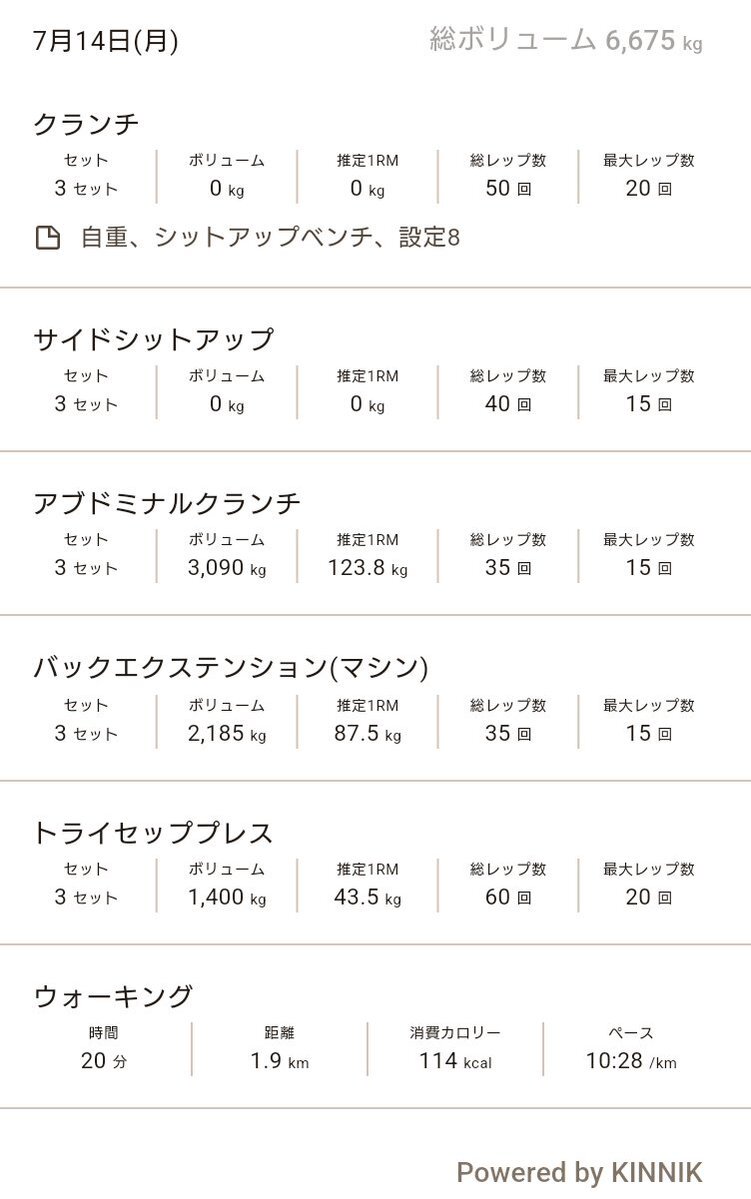The width and height of the screenshot is (751, 1199).
Task: Click バックエクステンション volume value 2,185 kg
Action: 227,733
